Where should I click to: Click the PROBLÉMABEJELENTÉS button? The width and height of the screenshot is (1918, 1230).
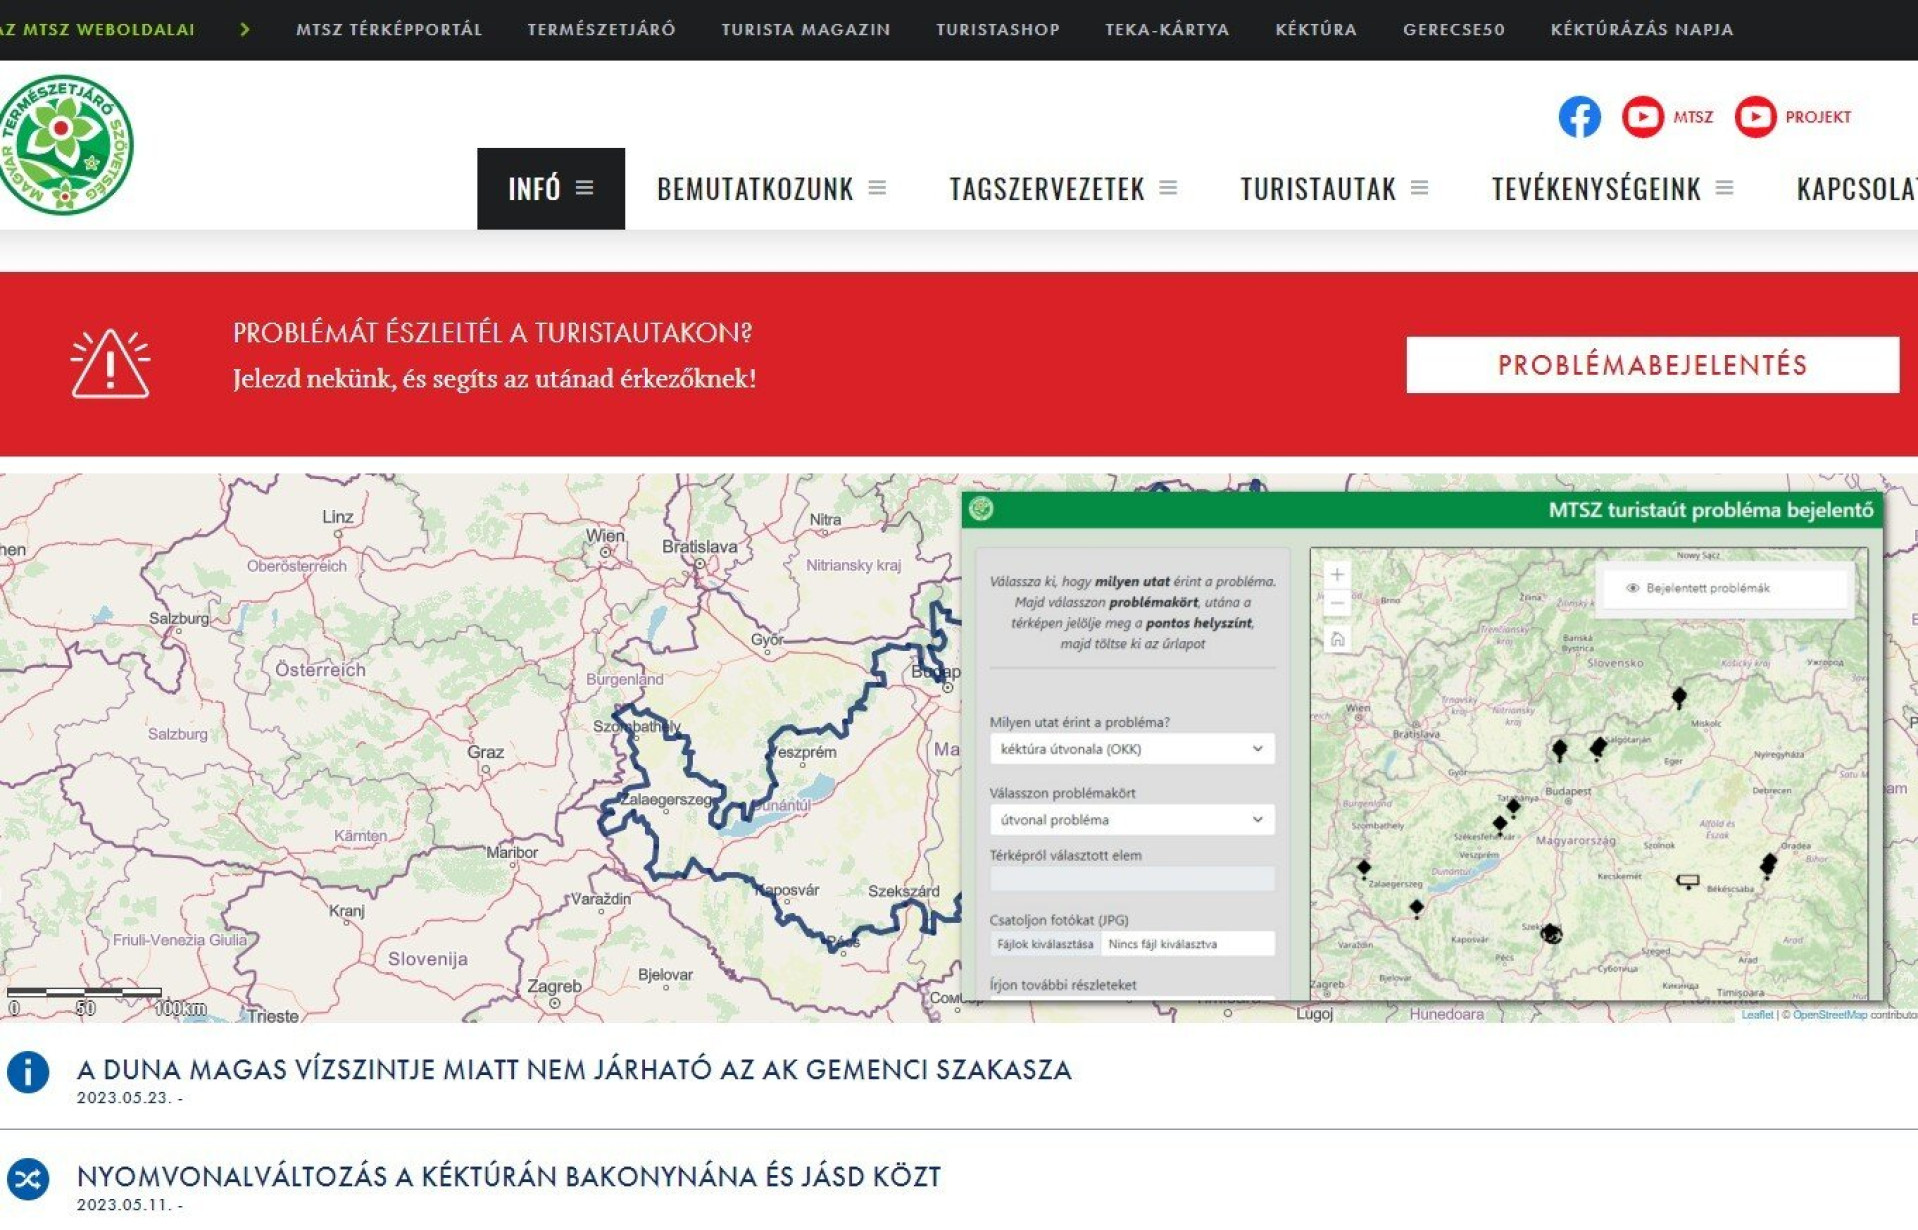(x=1652, y=365)
